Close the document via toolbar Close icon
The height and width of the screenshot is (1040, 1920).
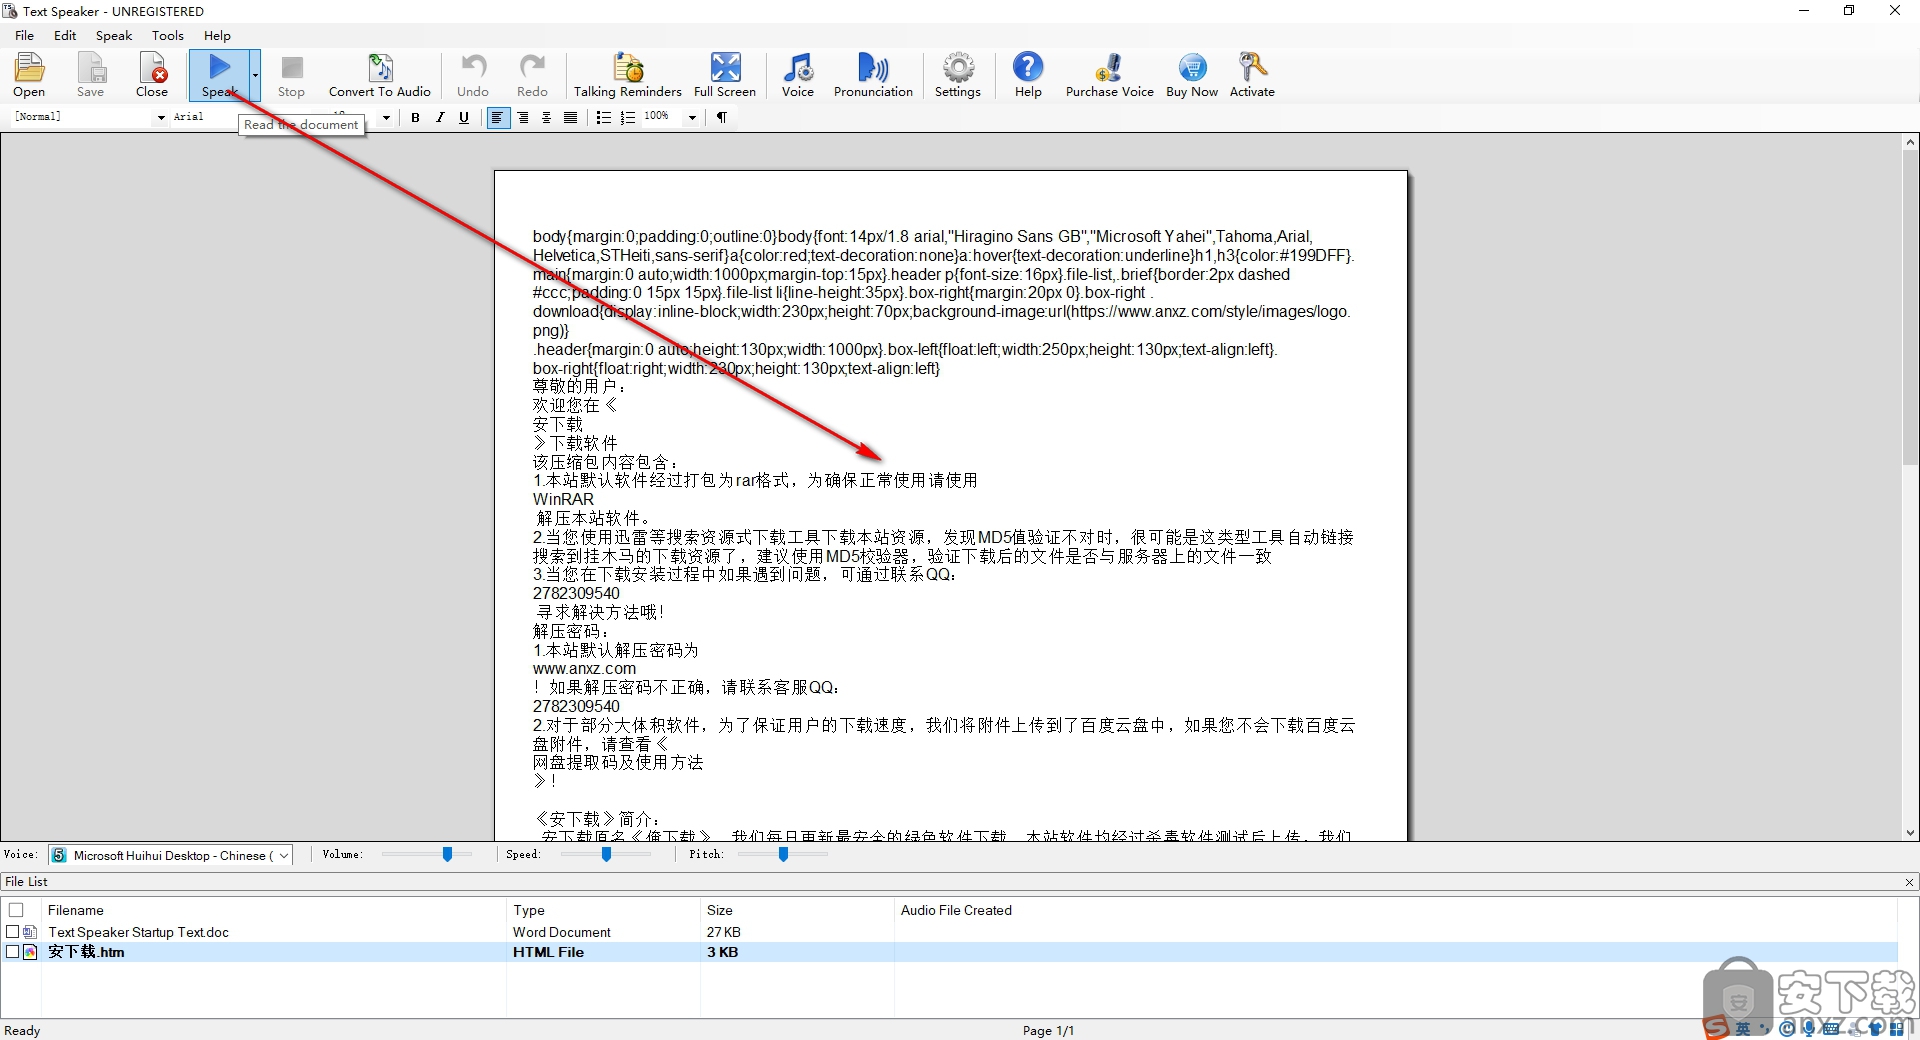click(152, 75)
